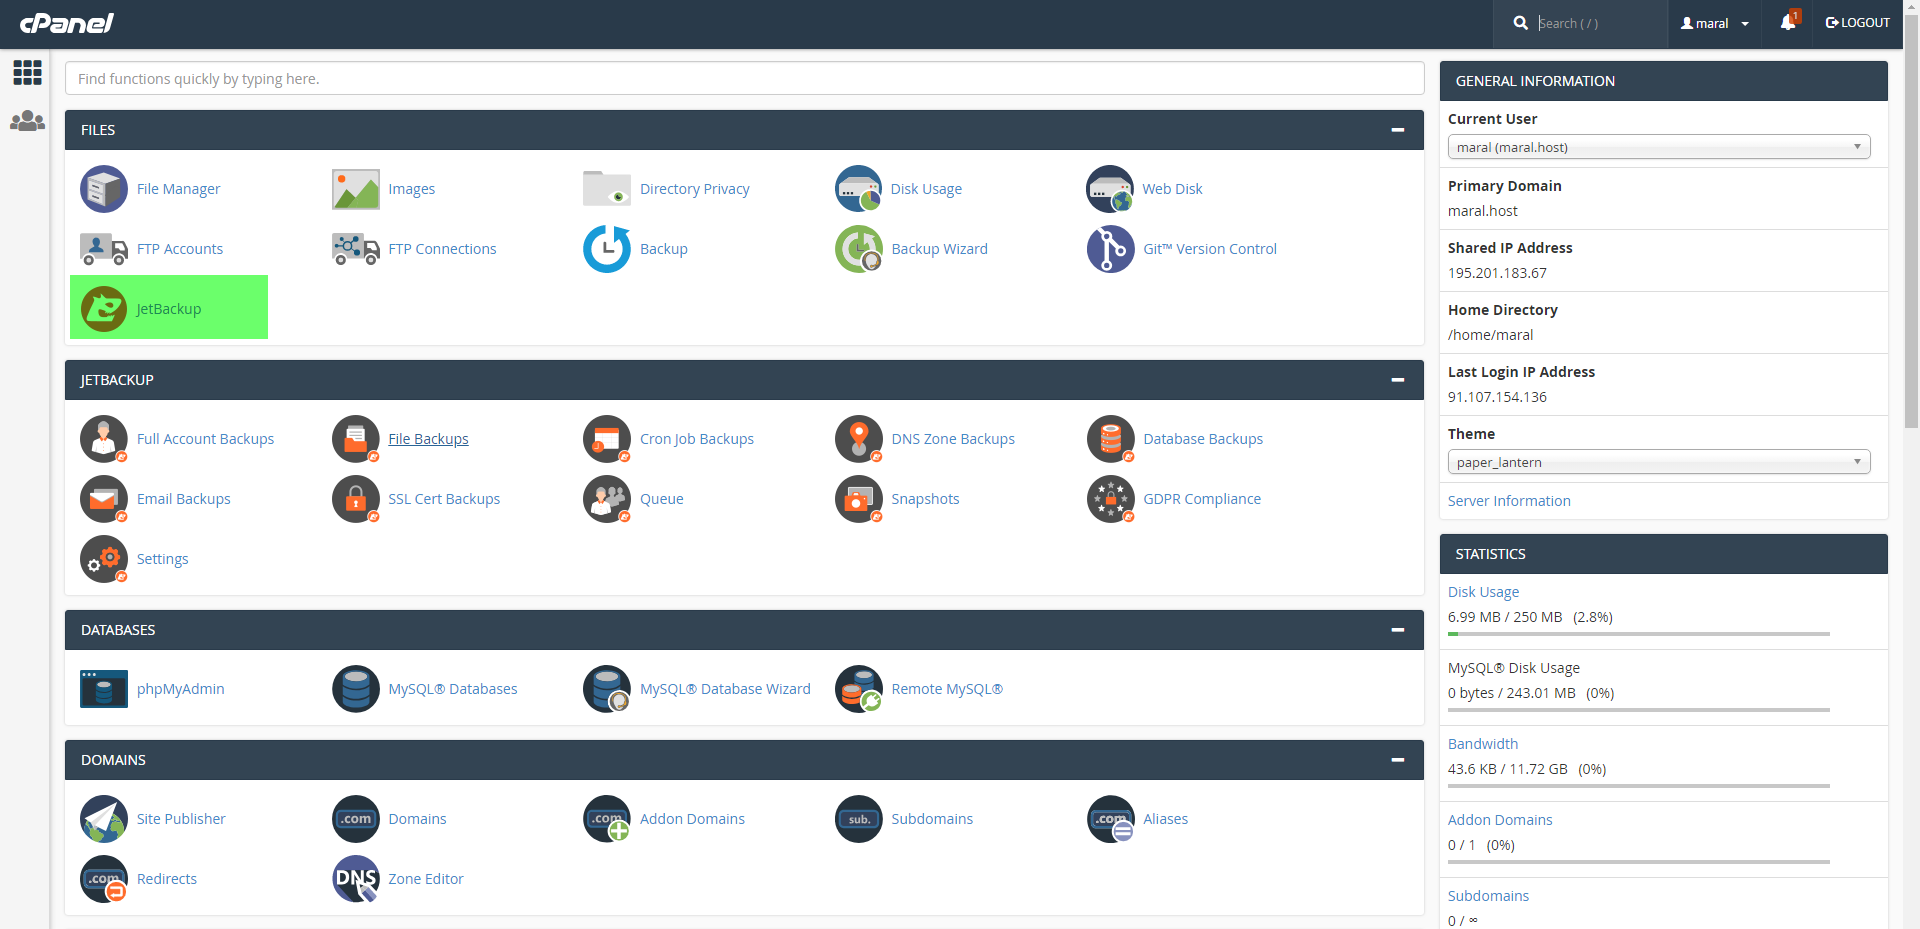Image resolution: width=1920 pixels, height=929 pixels.
Task: Click the notifications bell icon
Action: click(1788, 22)
